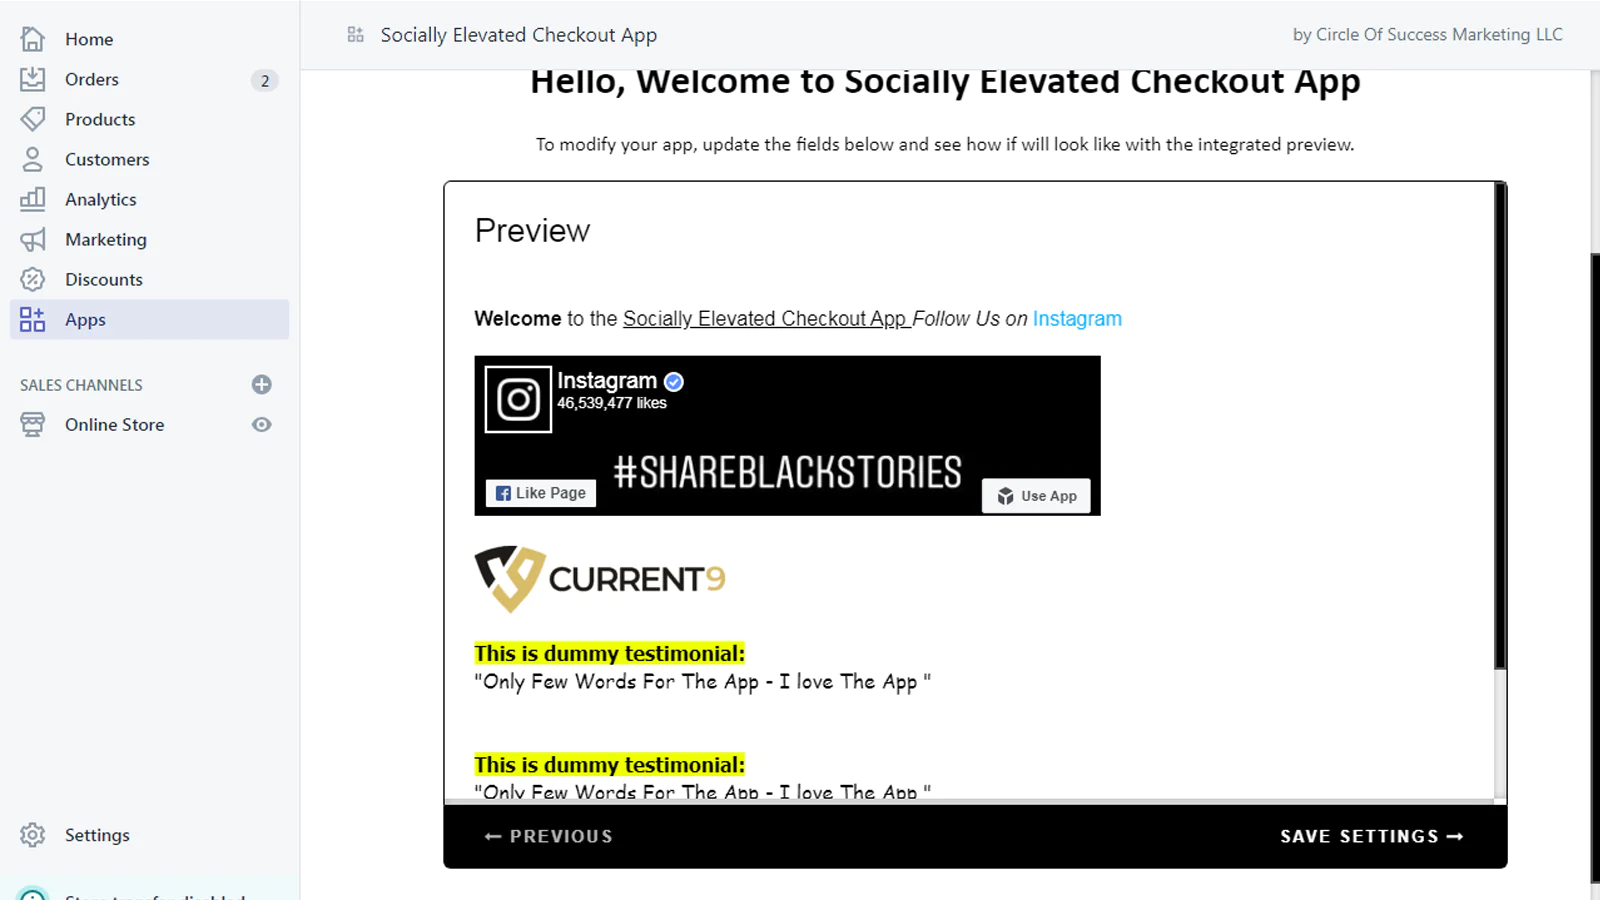Click the Orders inbox icon

click(33, 79)
